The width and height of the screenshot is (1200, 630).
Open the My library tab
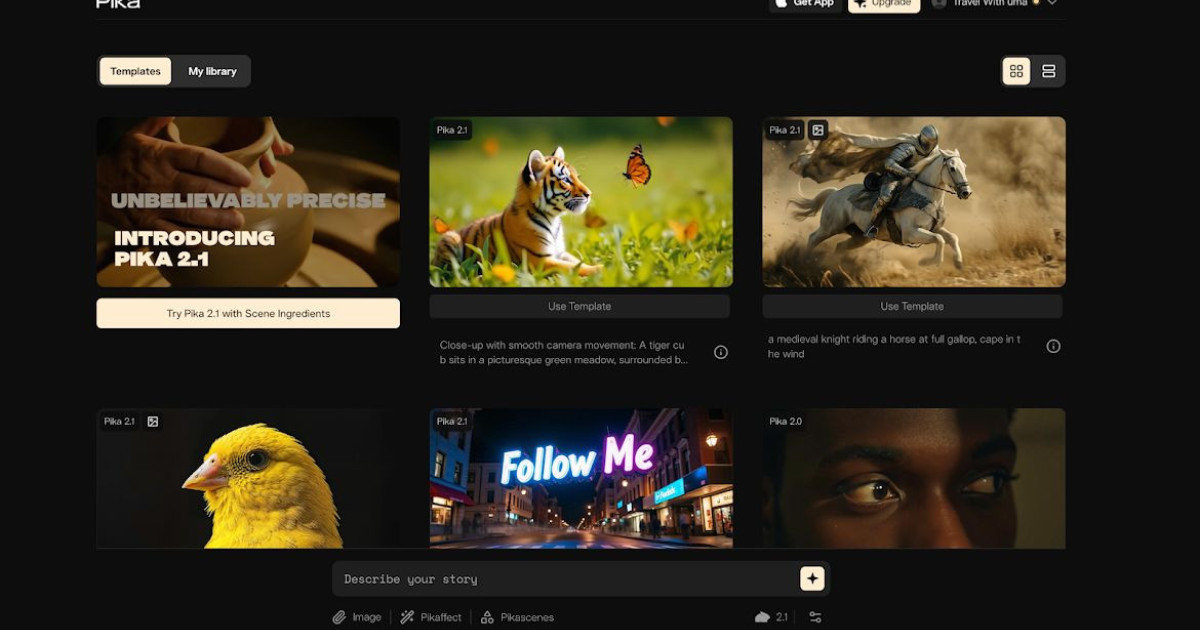pyautogui.click(x=212, y=71)
